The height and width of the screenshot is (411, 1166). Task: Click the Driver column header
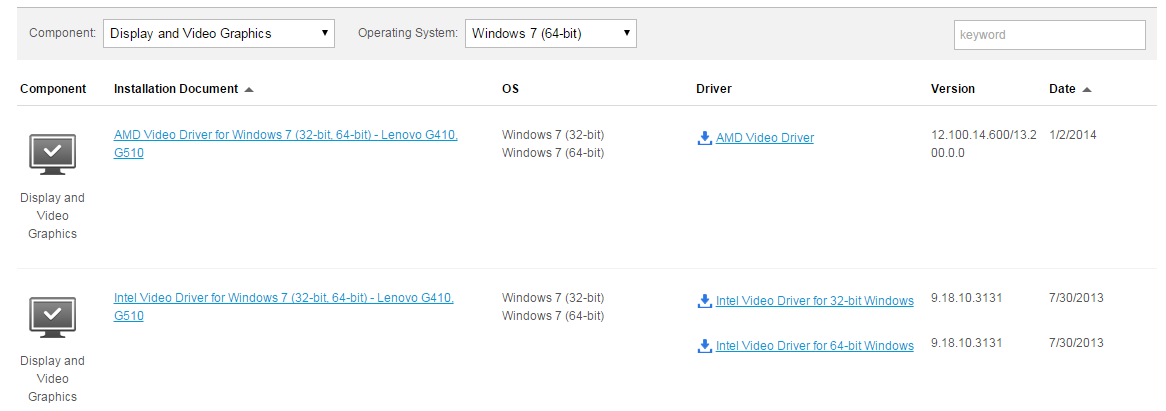(714, 88)
